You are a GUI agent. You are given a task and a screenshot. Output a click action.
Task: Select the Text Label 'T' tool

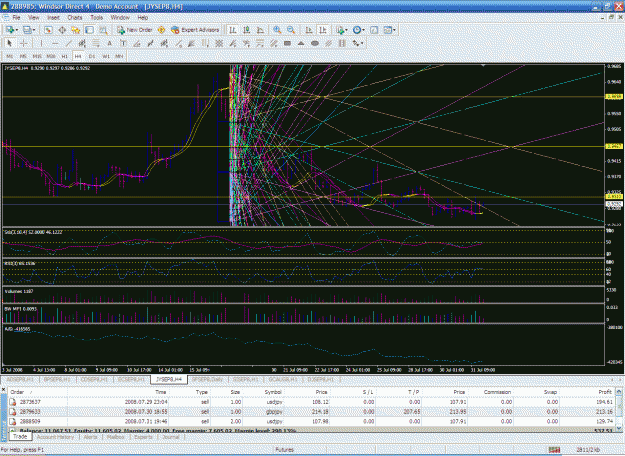pyautogui.click(x=123, y=43)
